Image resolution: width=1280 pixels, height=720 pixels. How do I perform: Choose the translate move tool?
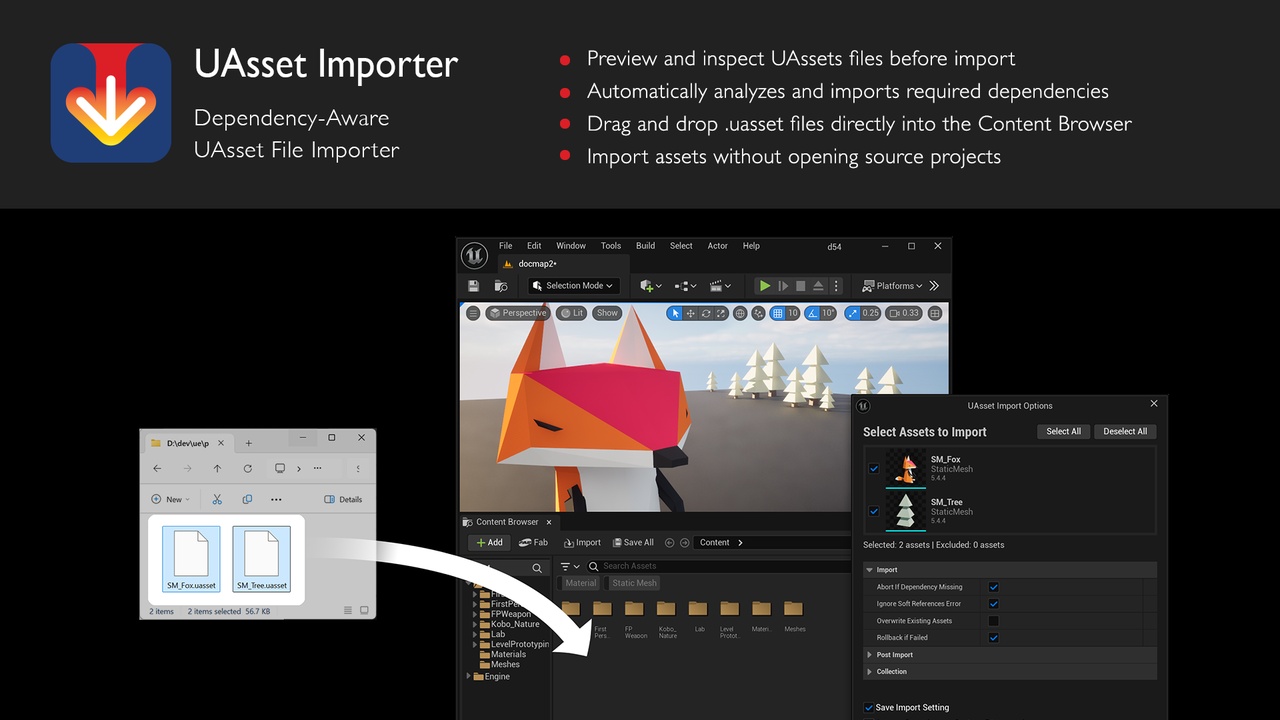691,313
